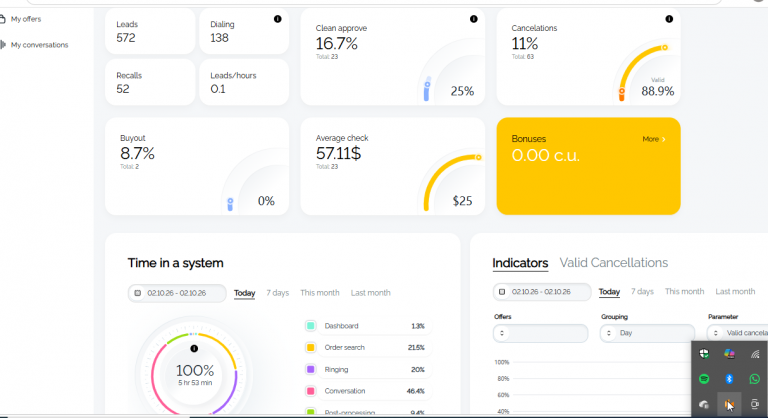Open Spotify from the system tray
This screenshot has height=418, width=768.
[704, 379]
